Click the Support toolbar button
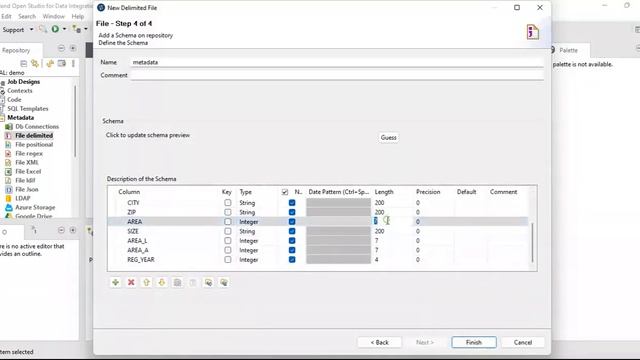This screenshot has height=360, width=640. (13, 30)
